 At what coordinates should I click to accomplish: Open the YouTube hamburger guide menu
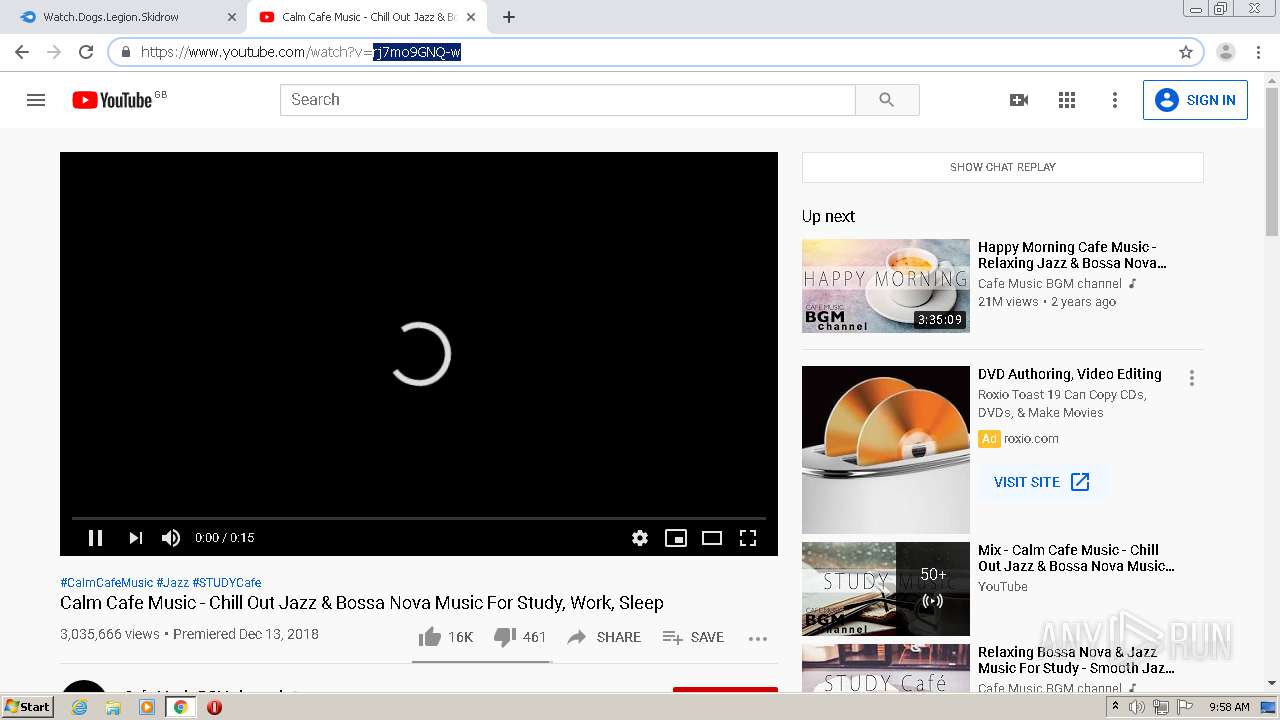point(36,100)
